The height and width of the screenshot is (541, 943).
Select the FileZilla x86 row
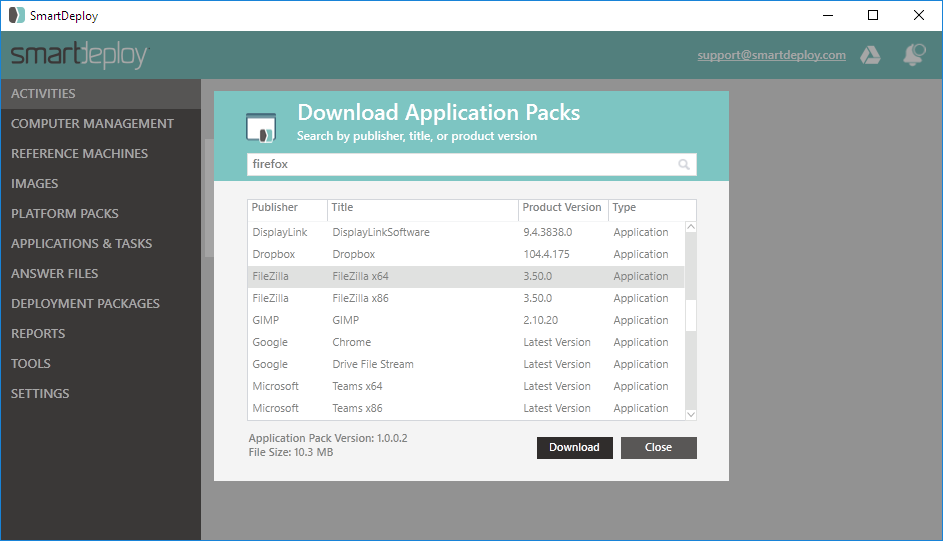[466, 299]
